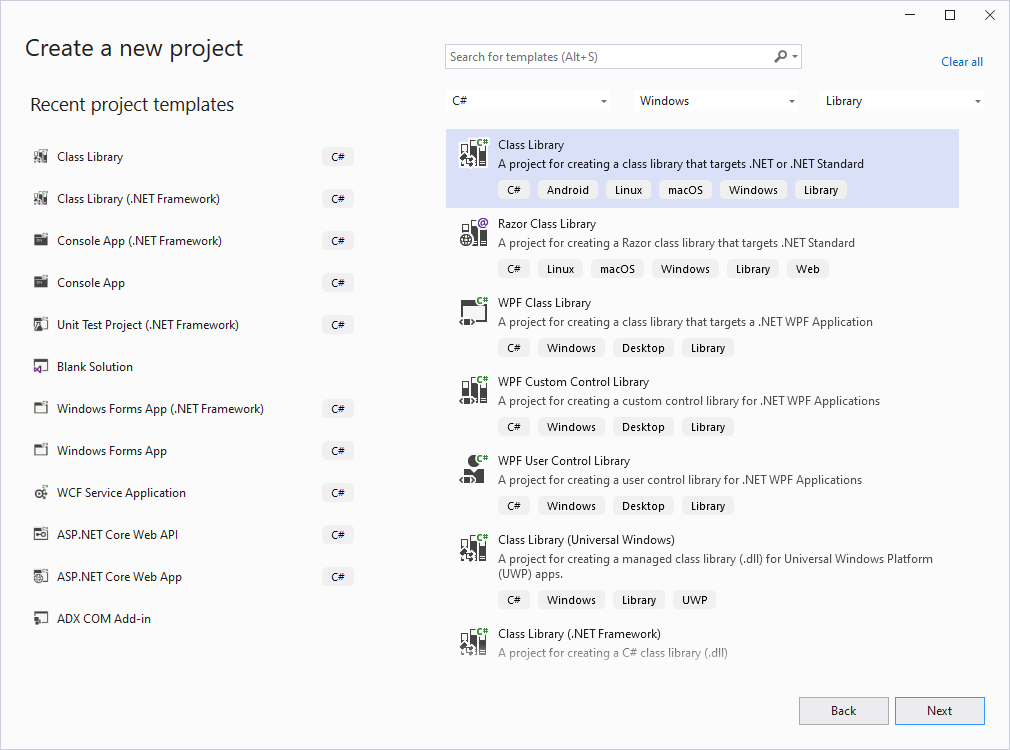Click the UWP tag on Universal Windows library
1010x750 pixels.
pyautogui.click(x=694, y=600)
